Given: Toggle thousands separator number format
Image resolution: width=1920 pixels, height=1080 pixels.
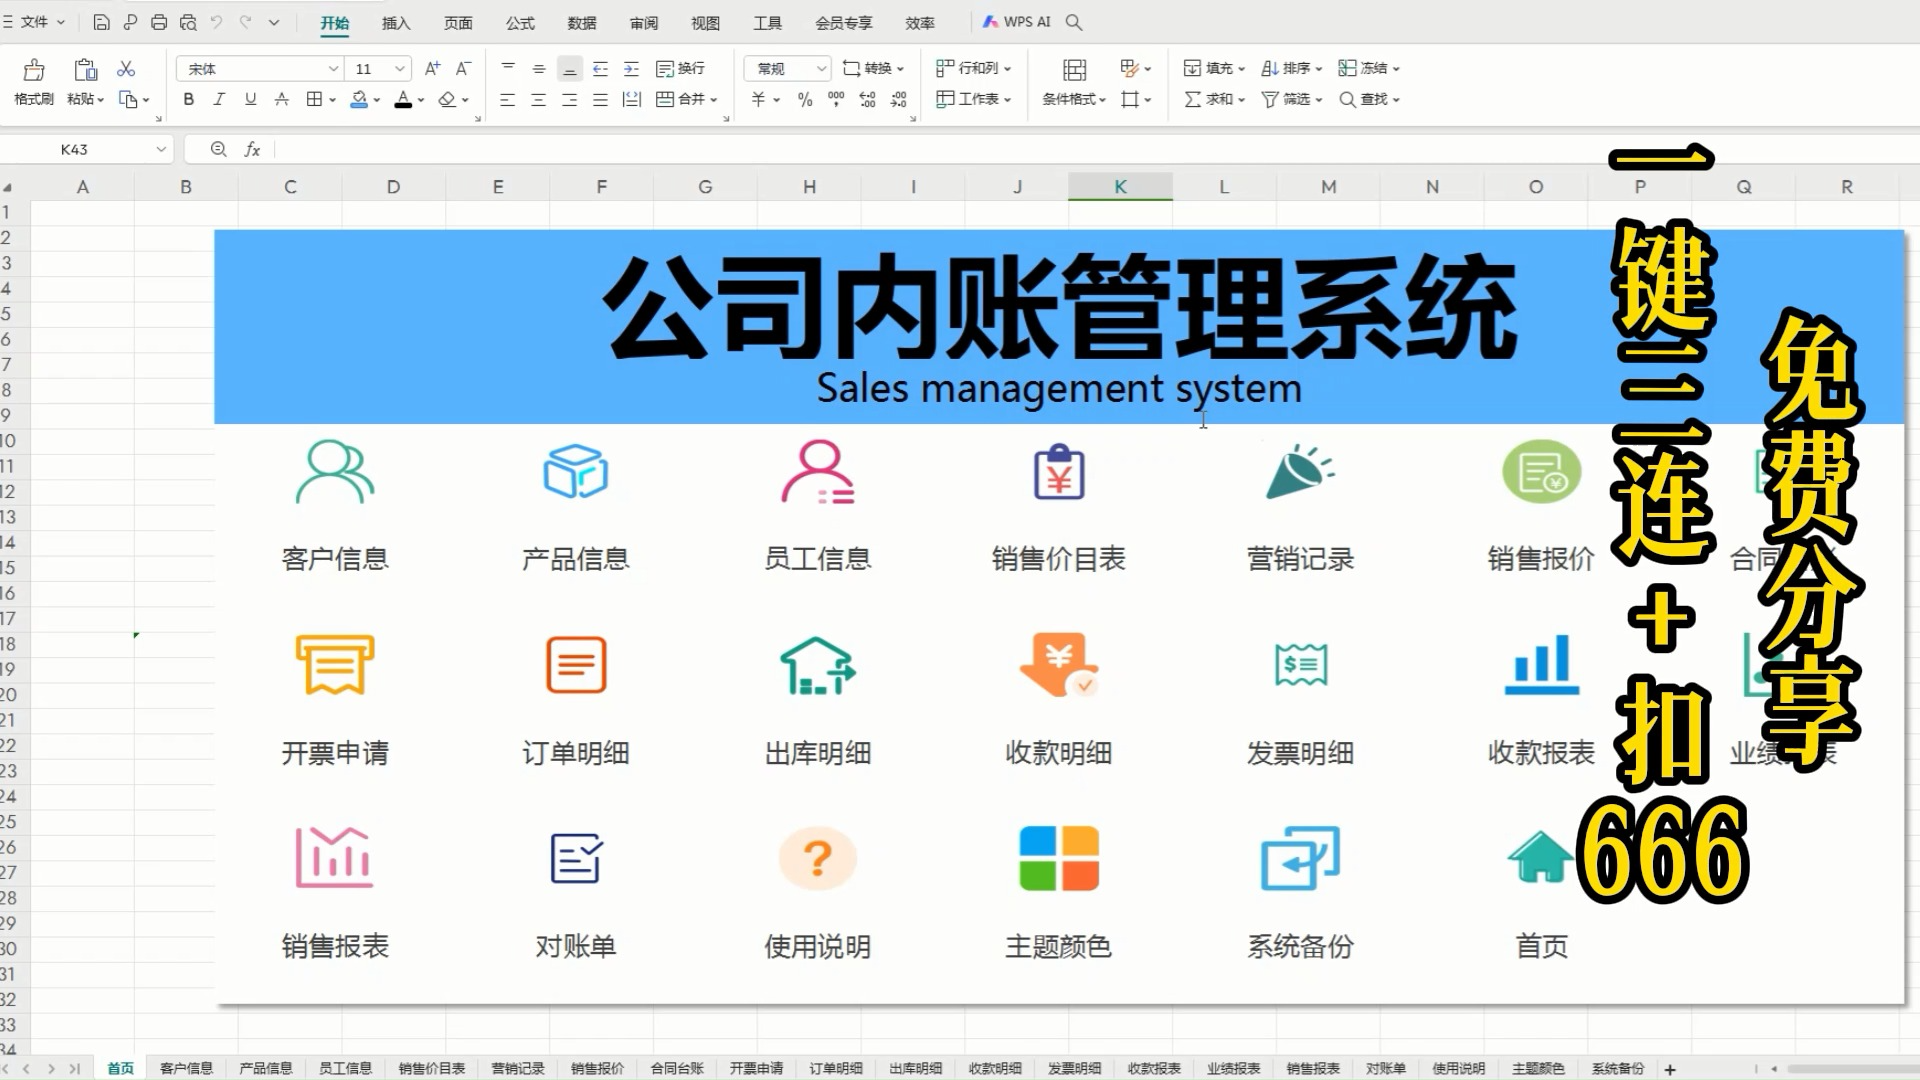Looking at the screenshot, I should (836, 99).
